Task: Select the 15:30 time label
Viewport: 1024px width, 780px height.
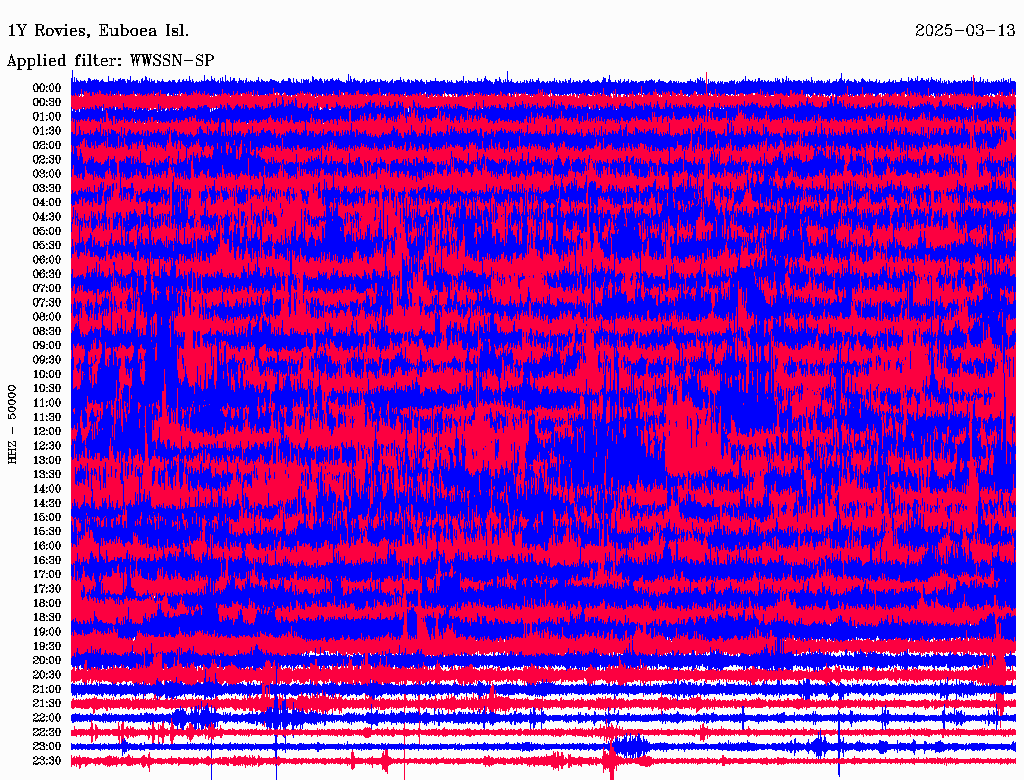Action: coord(47,532)
